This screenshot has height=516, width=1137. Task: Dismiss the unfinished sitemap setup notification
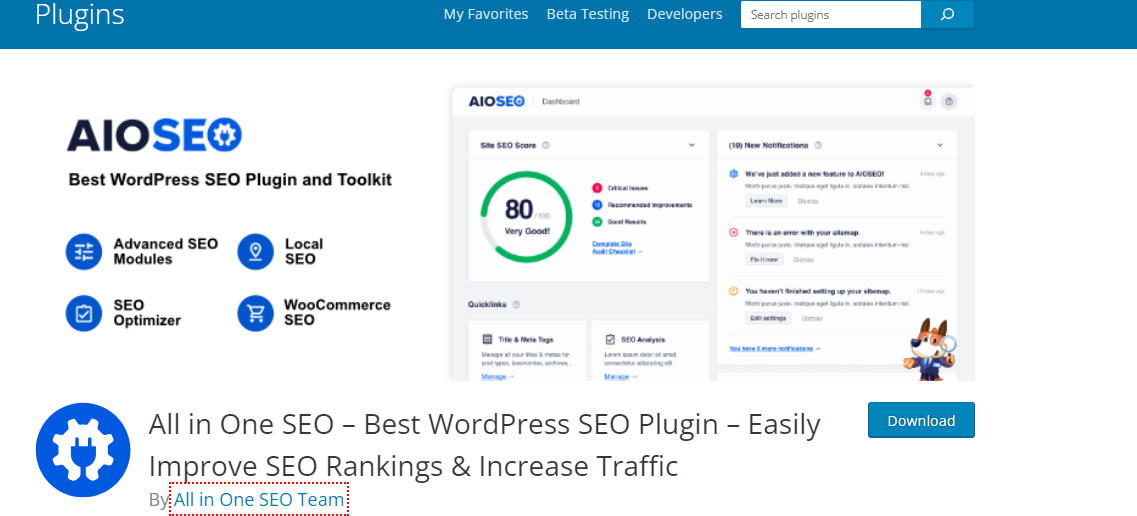[811, 318]
